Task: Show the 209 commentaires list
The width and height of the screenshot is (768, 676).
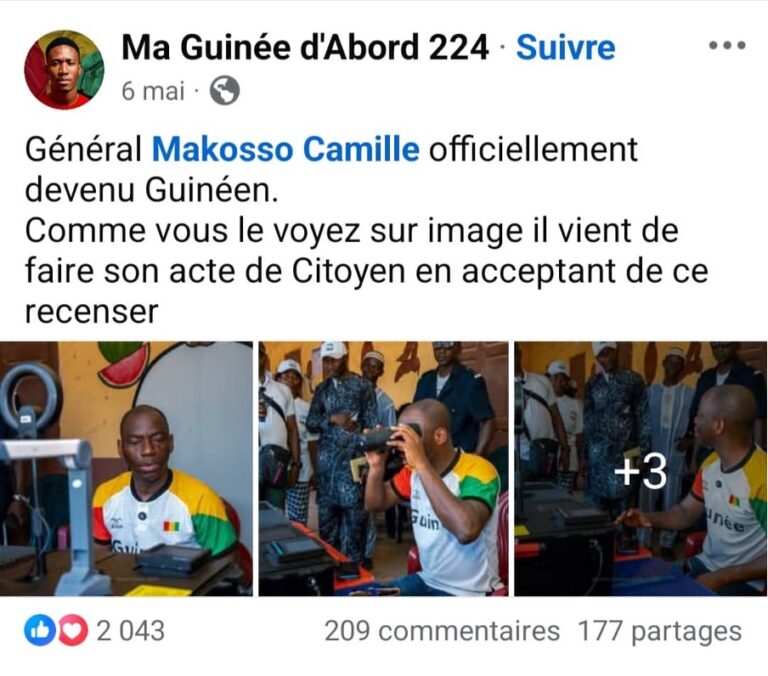Action: click(442, 631)
